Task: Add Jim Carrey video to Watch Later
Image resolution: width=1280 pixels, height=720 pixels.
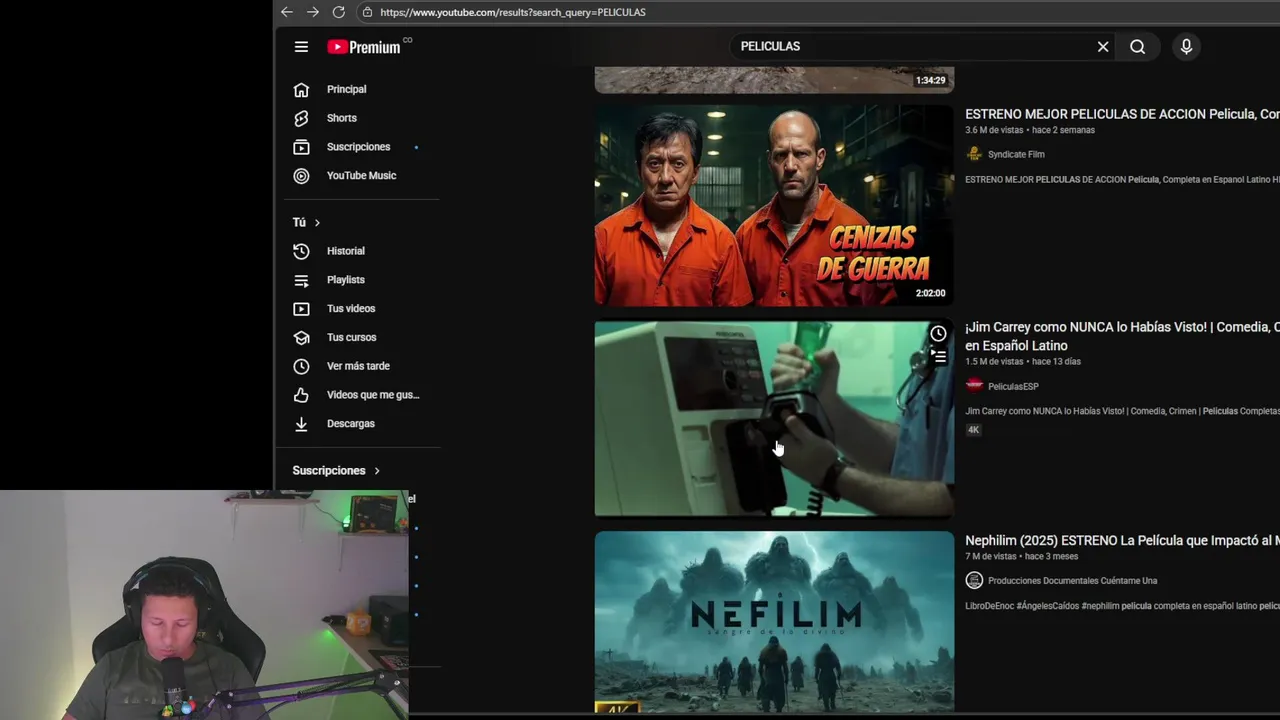Action: click(x=938, y=334)
